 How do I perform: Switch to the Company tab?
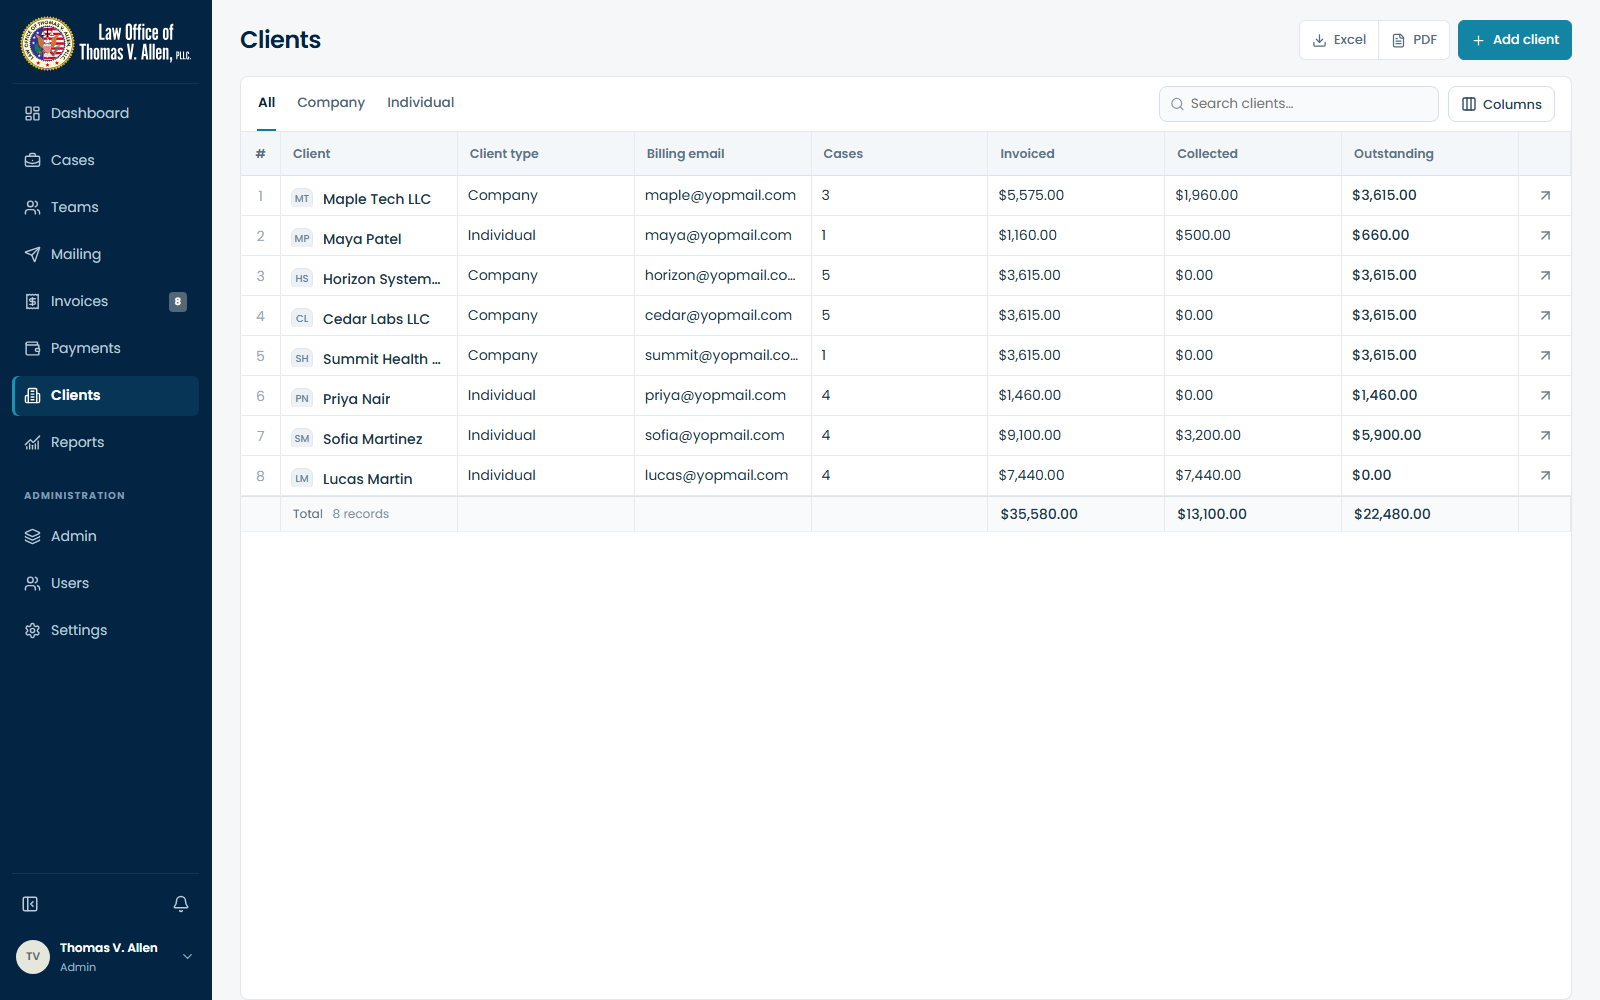click(331, 103)
